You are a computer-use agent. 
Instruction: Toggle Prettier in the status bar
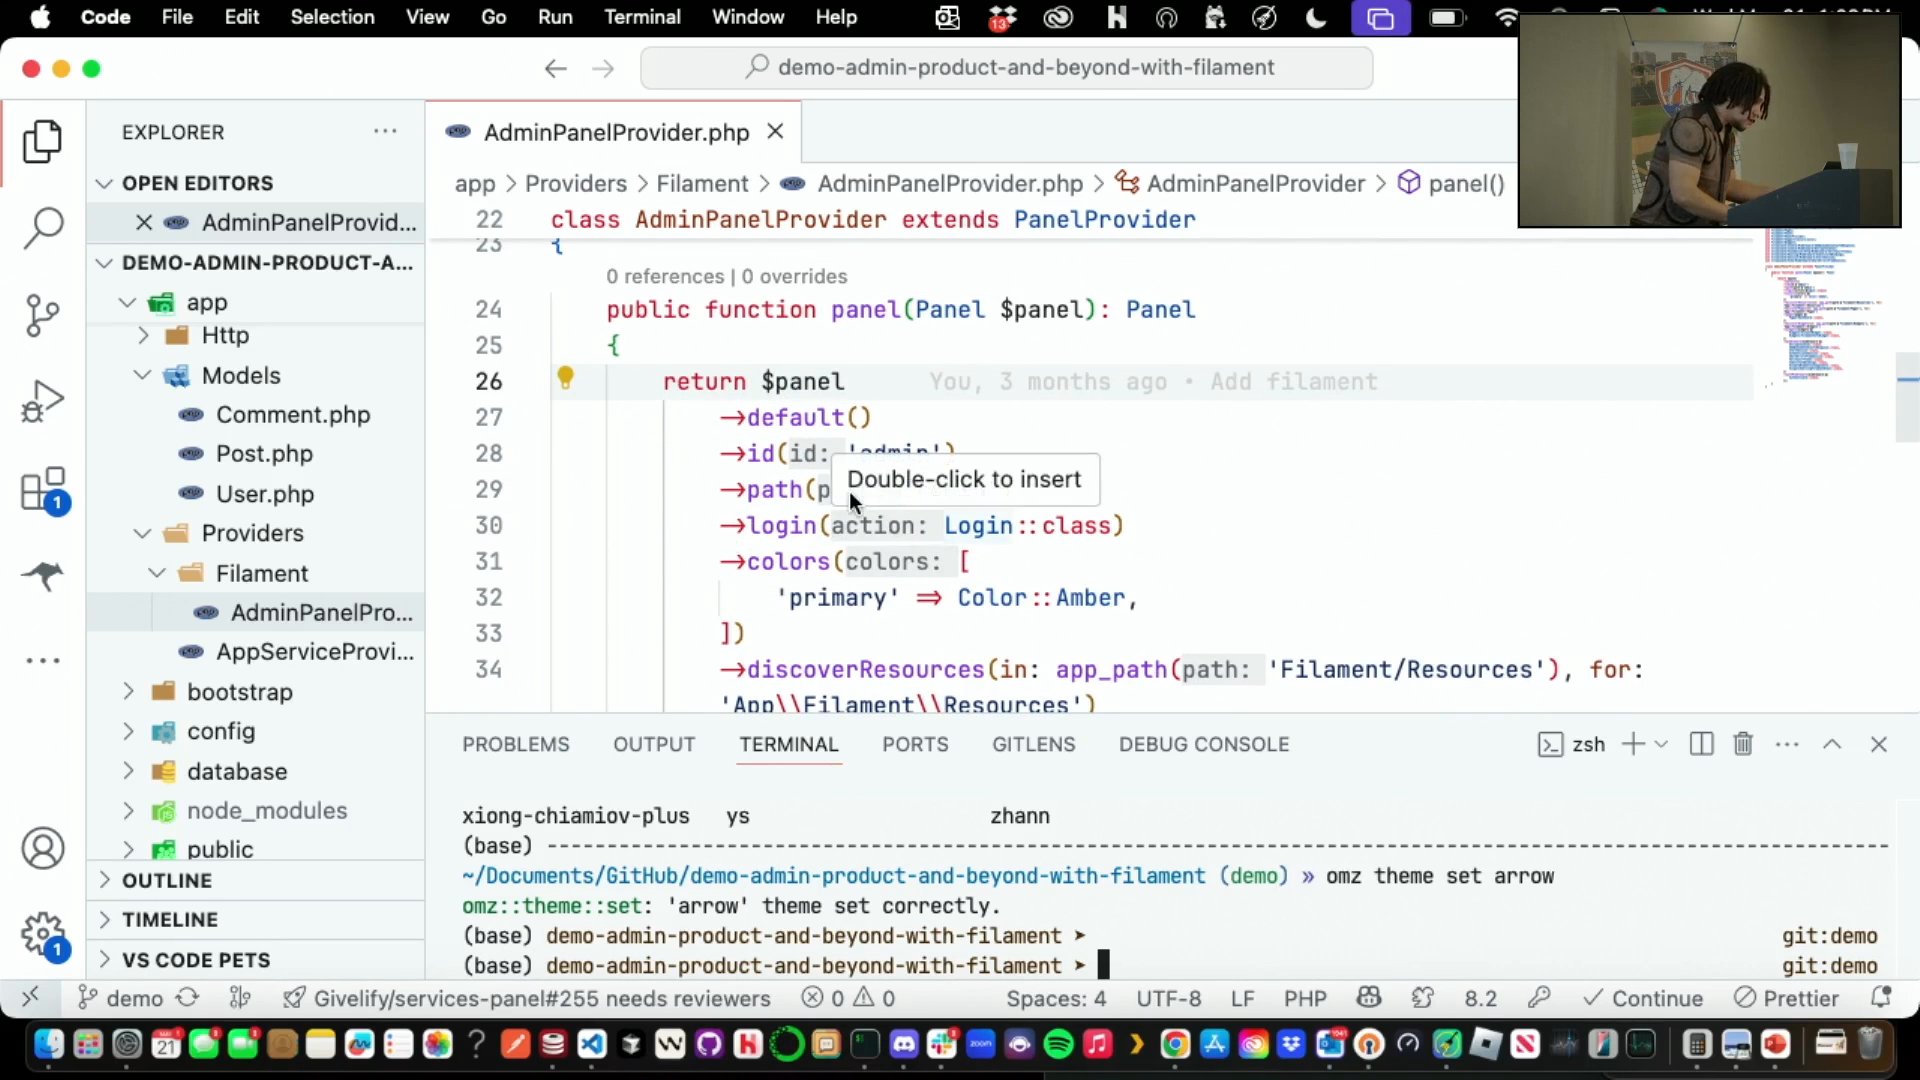click(1787, 998)
